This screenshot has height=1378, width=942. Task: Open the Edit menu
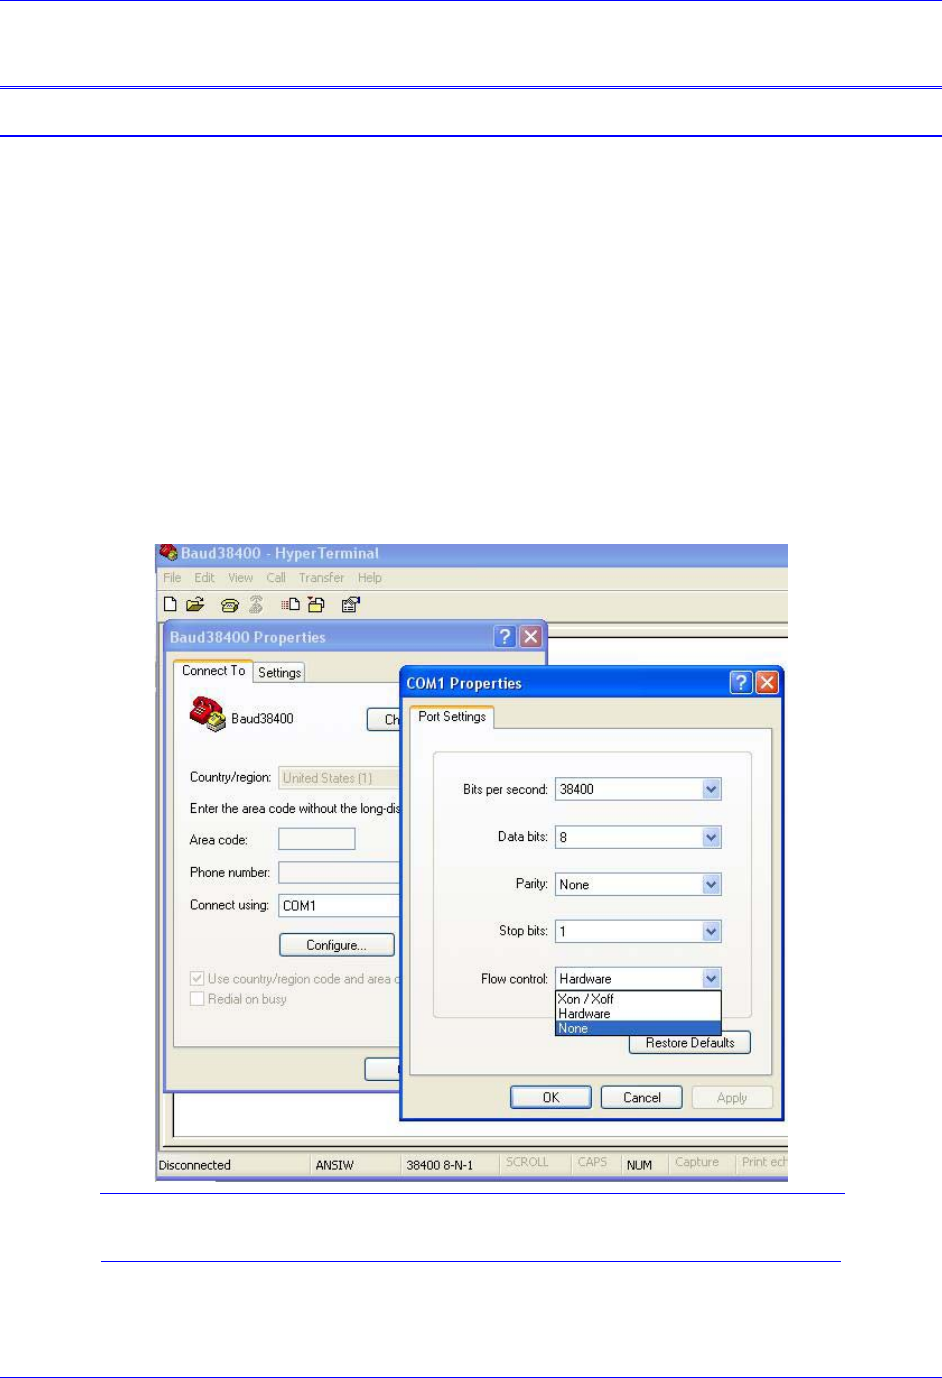click(x=204, y=577)
